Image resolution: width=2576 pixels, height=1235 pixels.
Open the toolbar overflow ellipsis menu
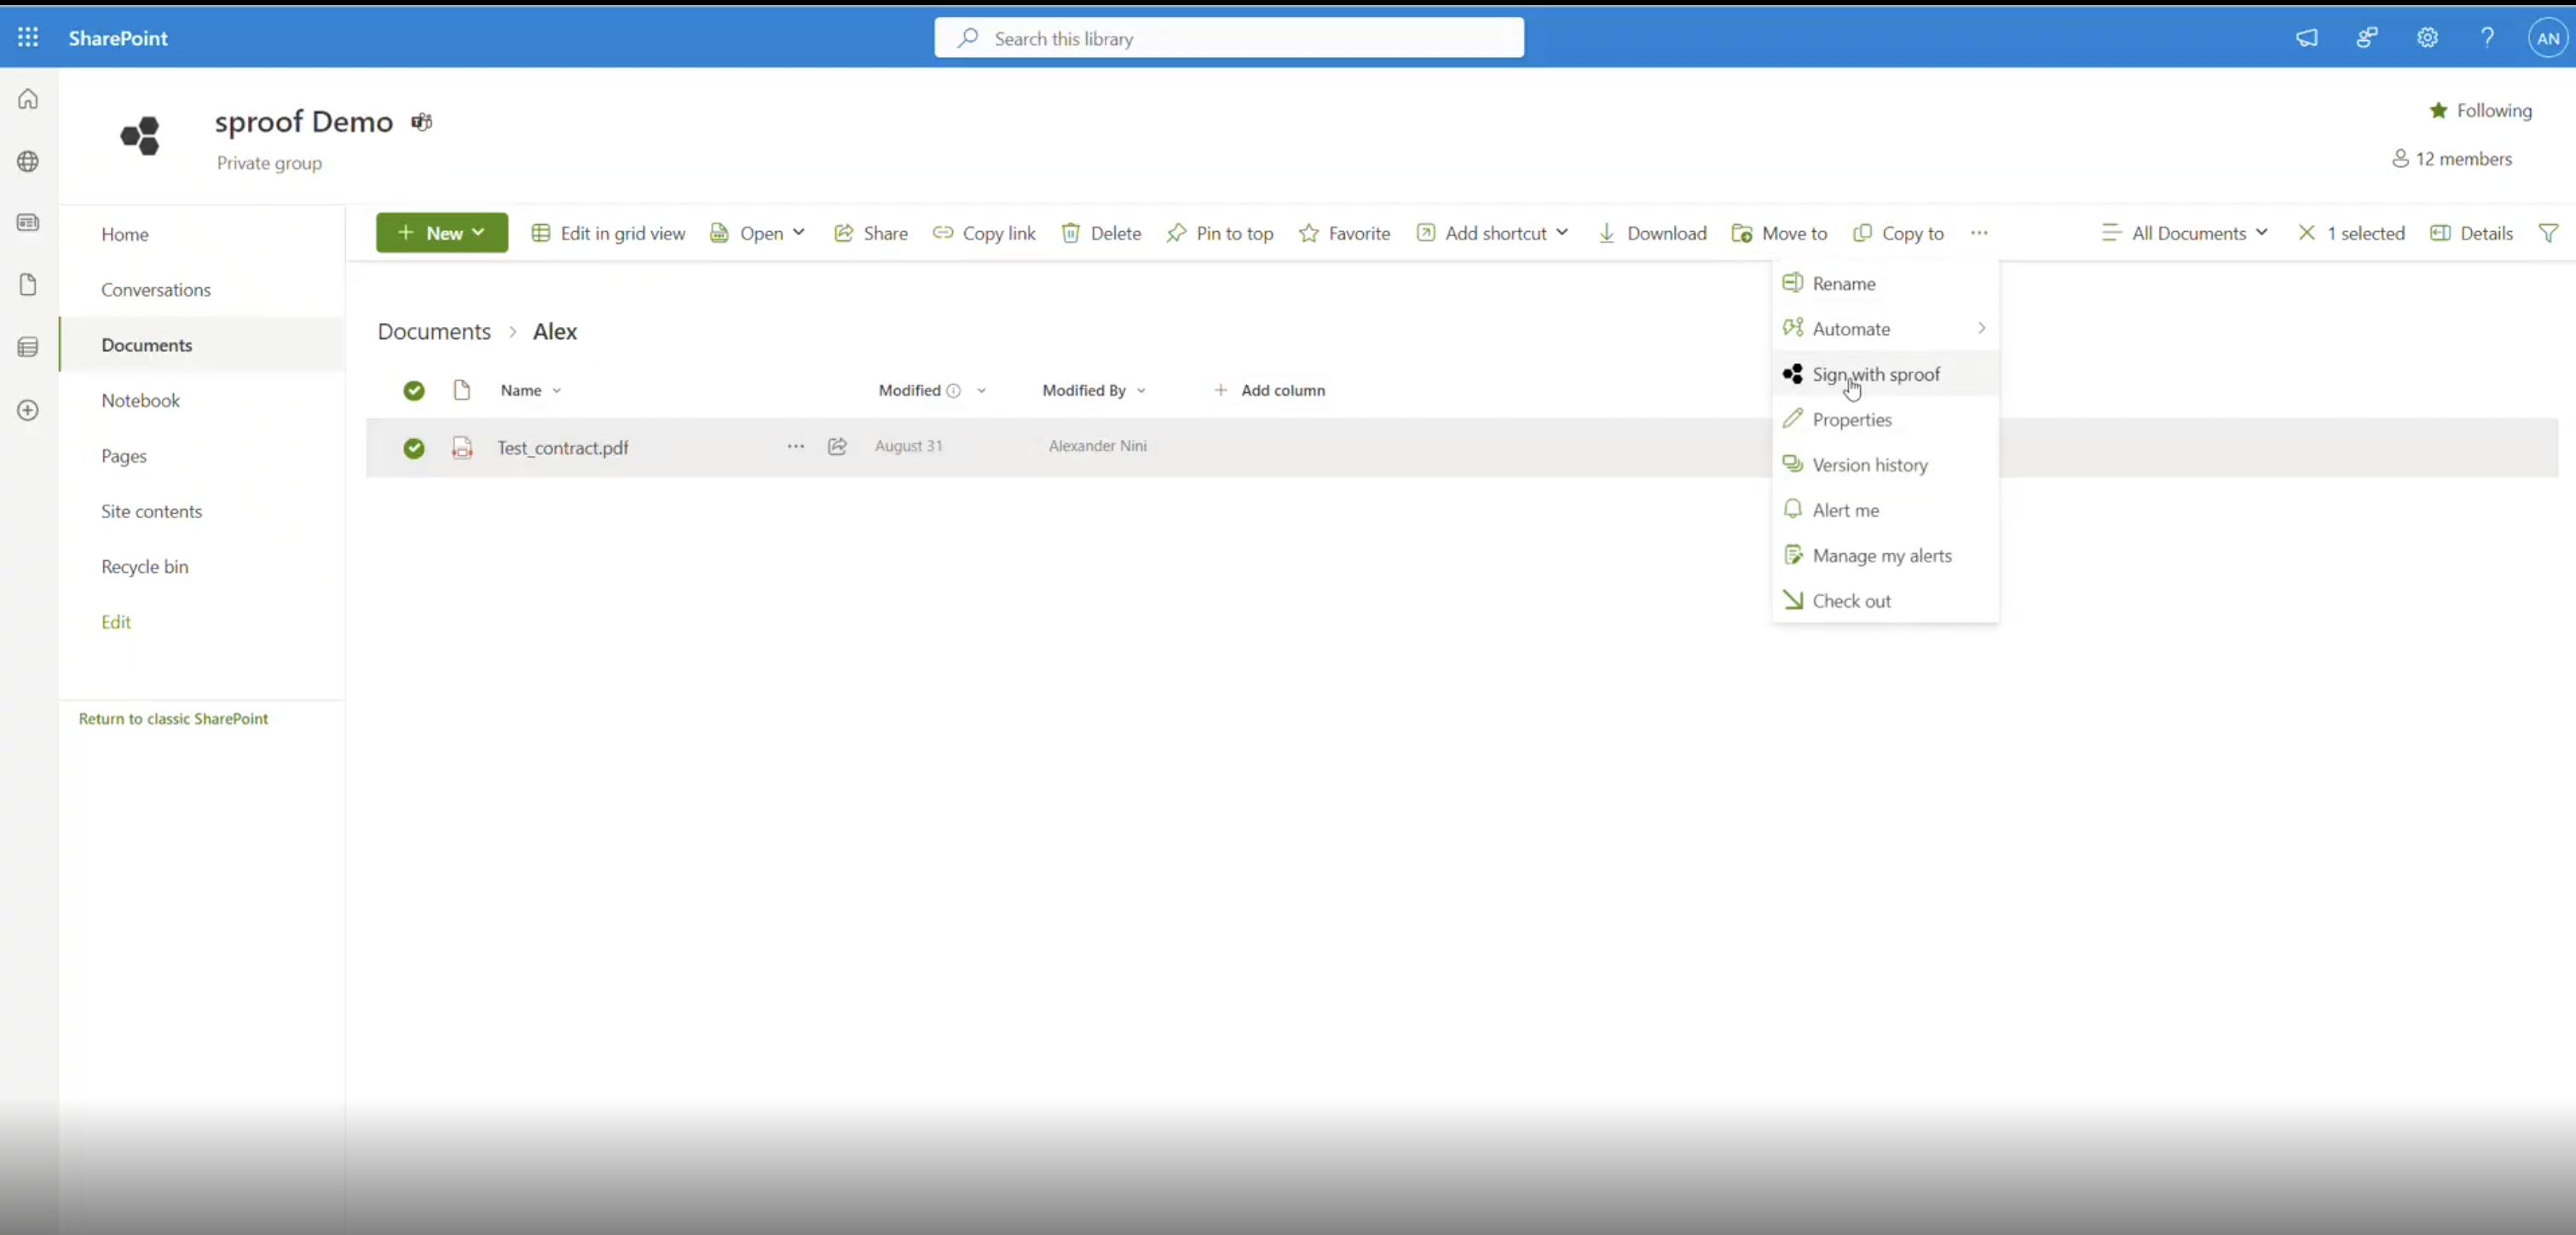tap(1979, 233)
